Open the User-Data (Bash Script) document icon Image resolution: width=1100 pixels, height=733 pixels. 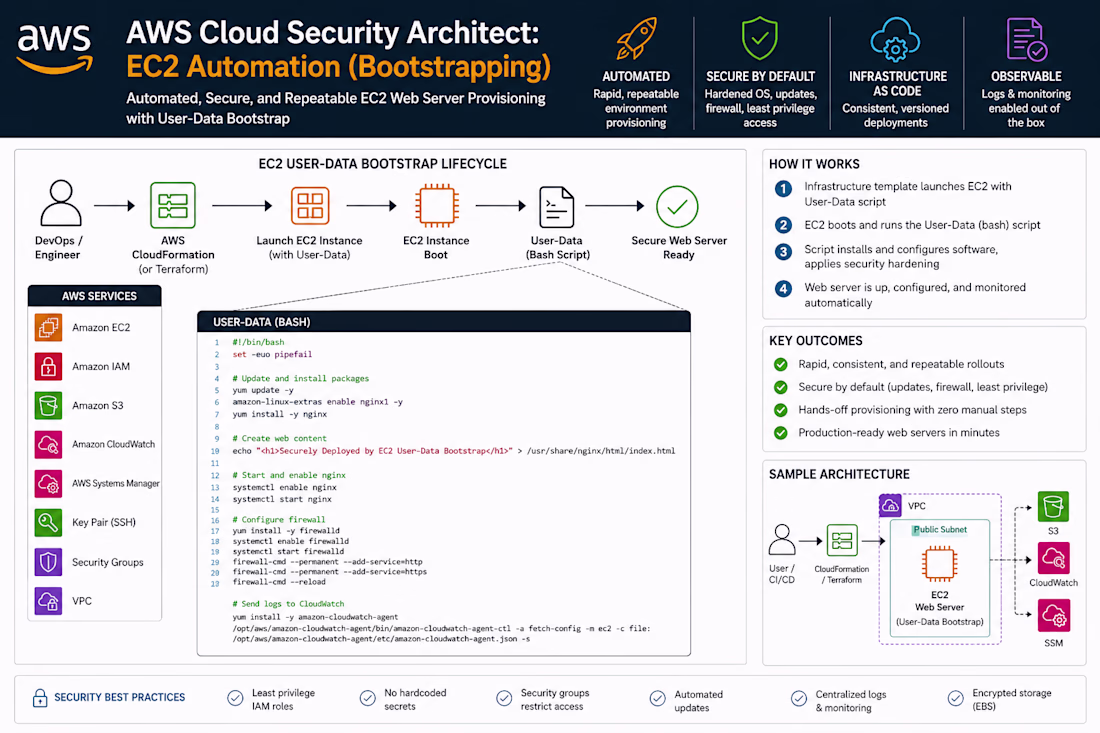coord(556,207)
